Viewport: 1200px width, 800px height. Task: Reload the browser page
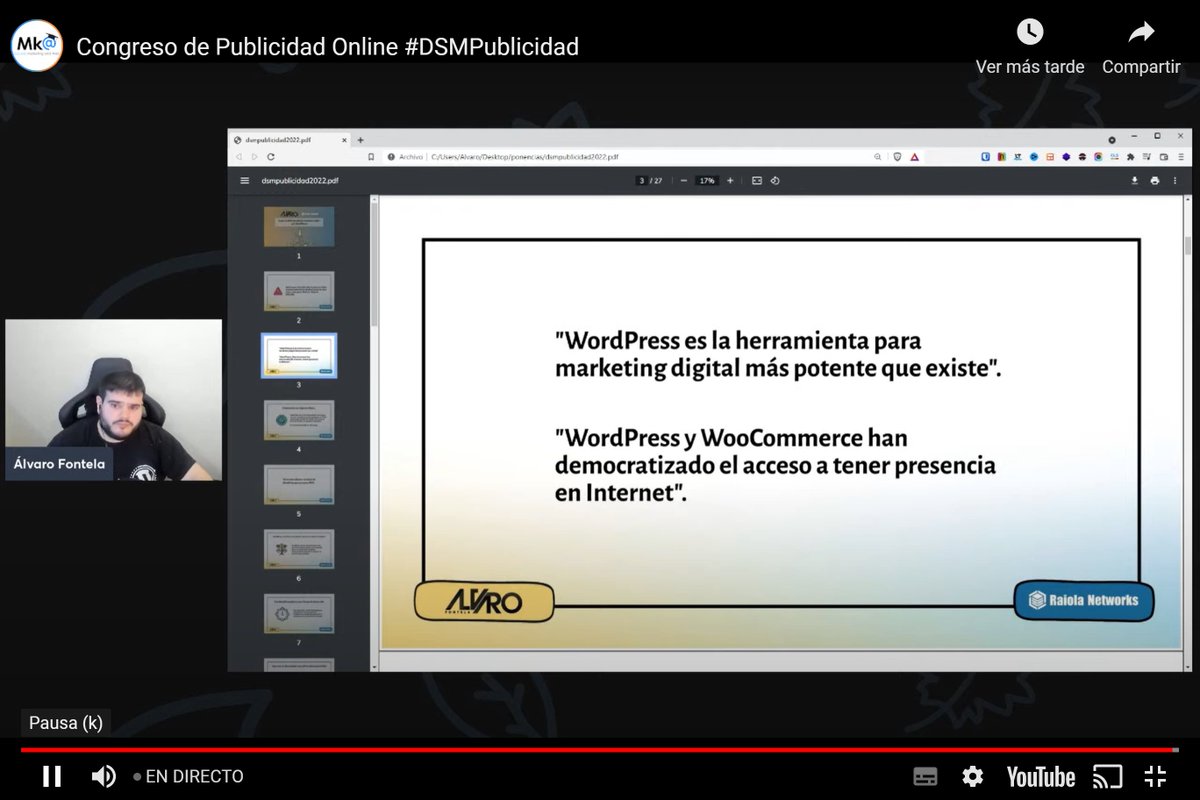point(271,157)
